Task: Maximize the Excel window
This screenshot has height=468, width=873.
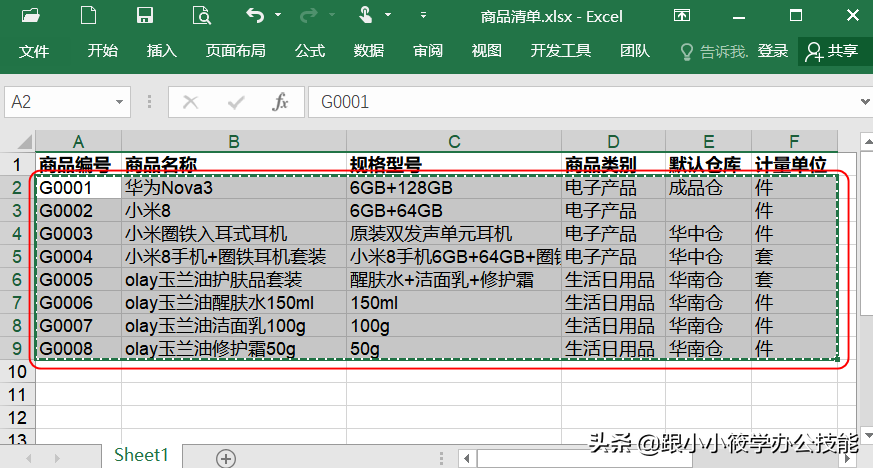Action: [x=796, y=15]
